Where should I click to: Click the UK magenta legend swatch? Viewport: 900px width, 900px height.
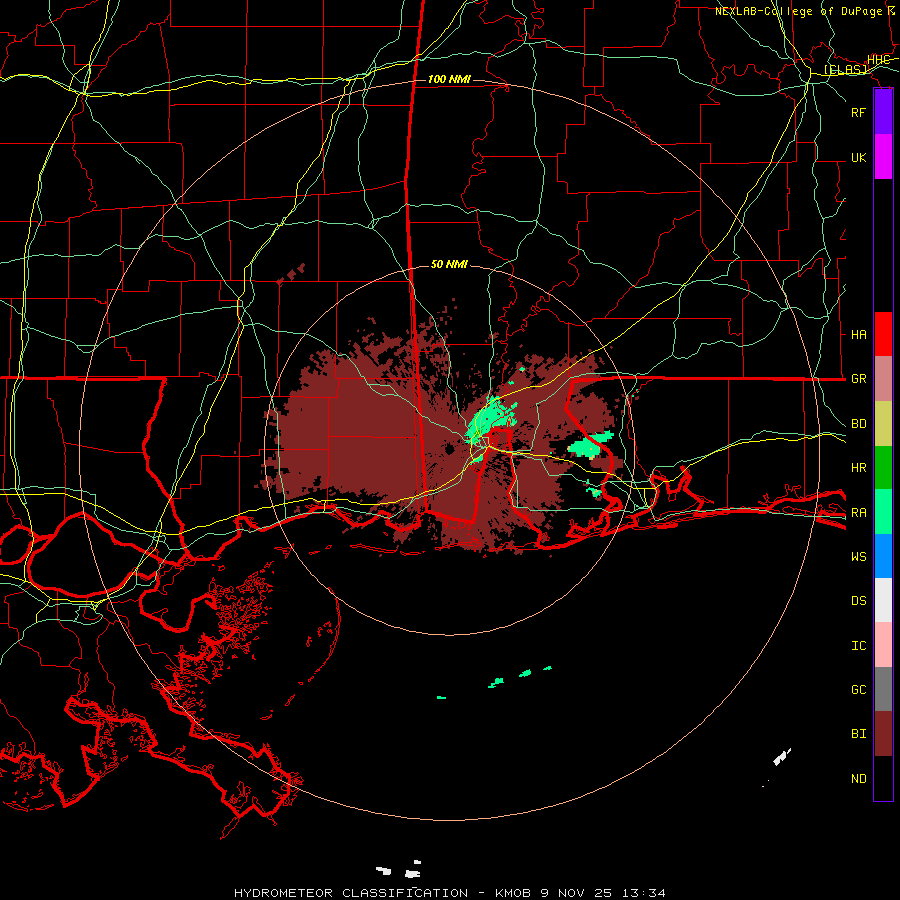(883, 157)
